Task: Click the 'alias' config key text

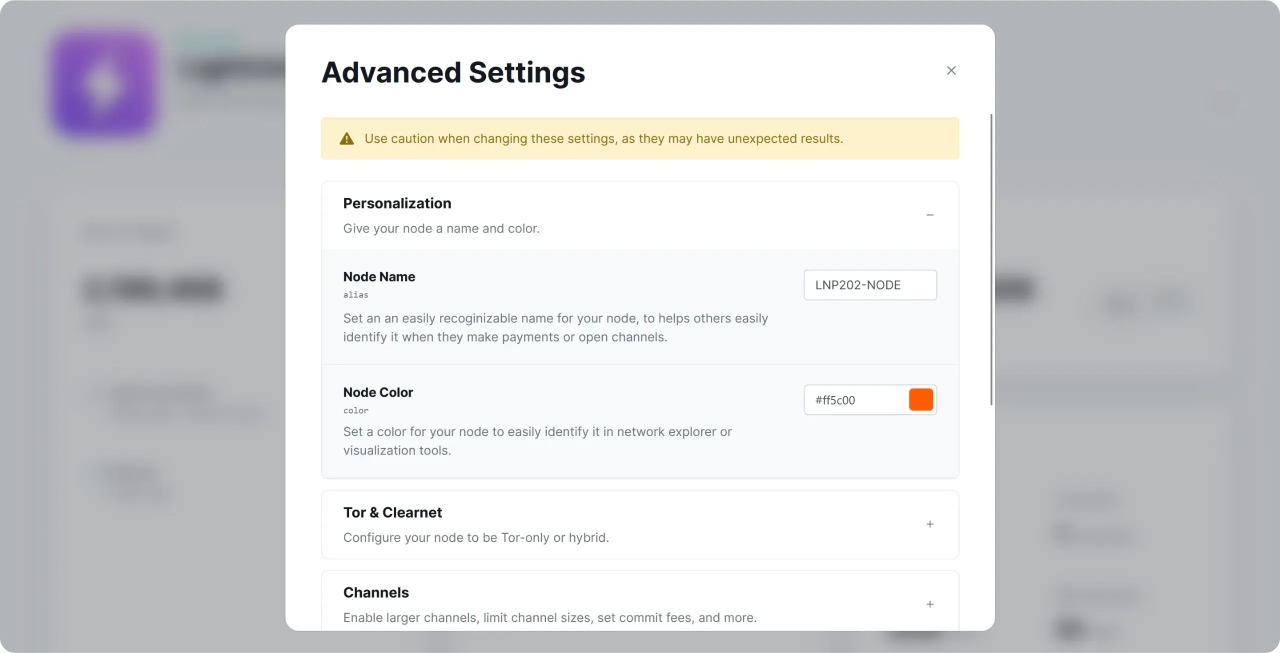Action: [x=356, y=295]
